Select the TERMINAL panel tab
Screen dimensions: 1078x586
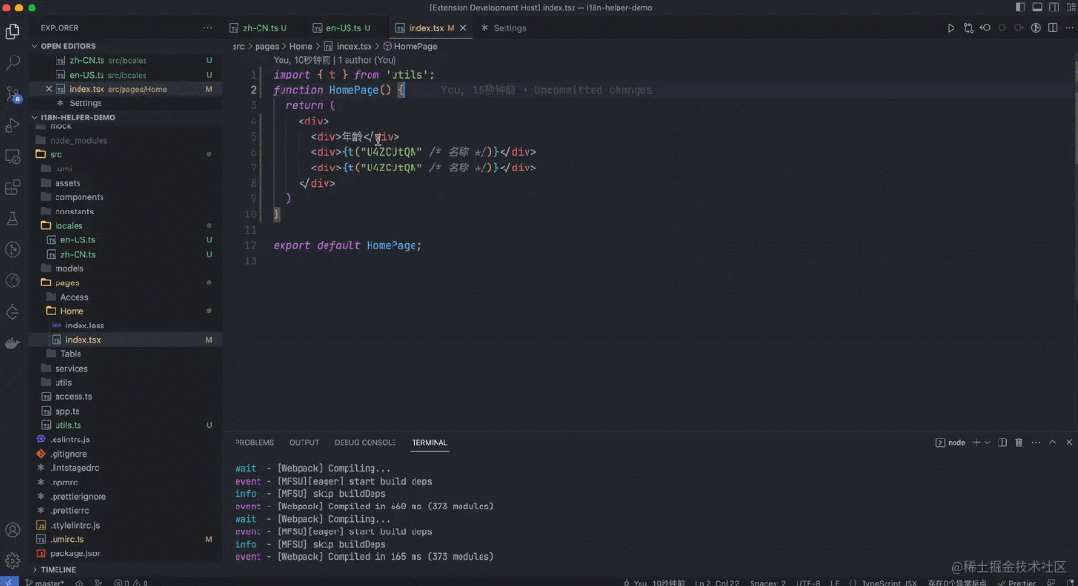(430, 443)
